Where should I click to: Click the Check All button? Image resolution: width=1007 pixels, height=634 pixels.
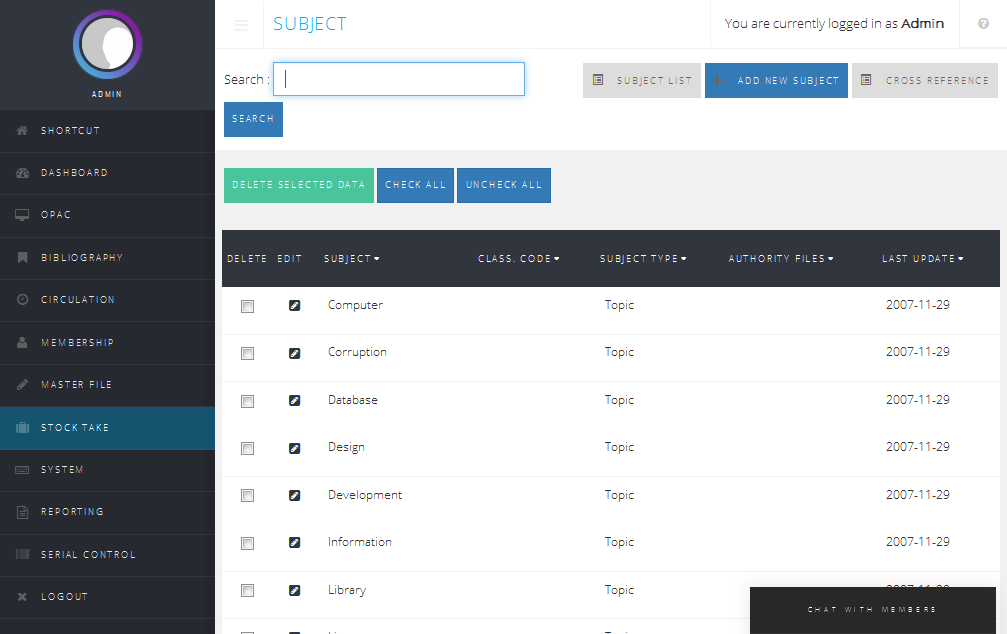(415, 185)
